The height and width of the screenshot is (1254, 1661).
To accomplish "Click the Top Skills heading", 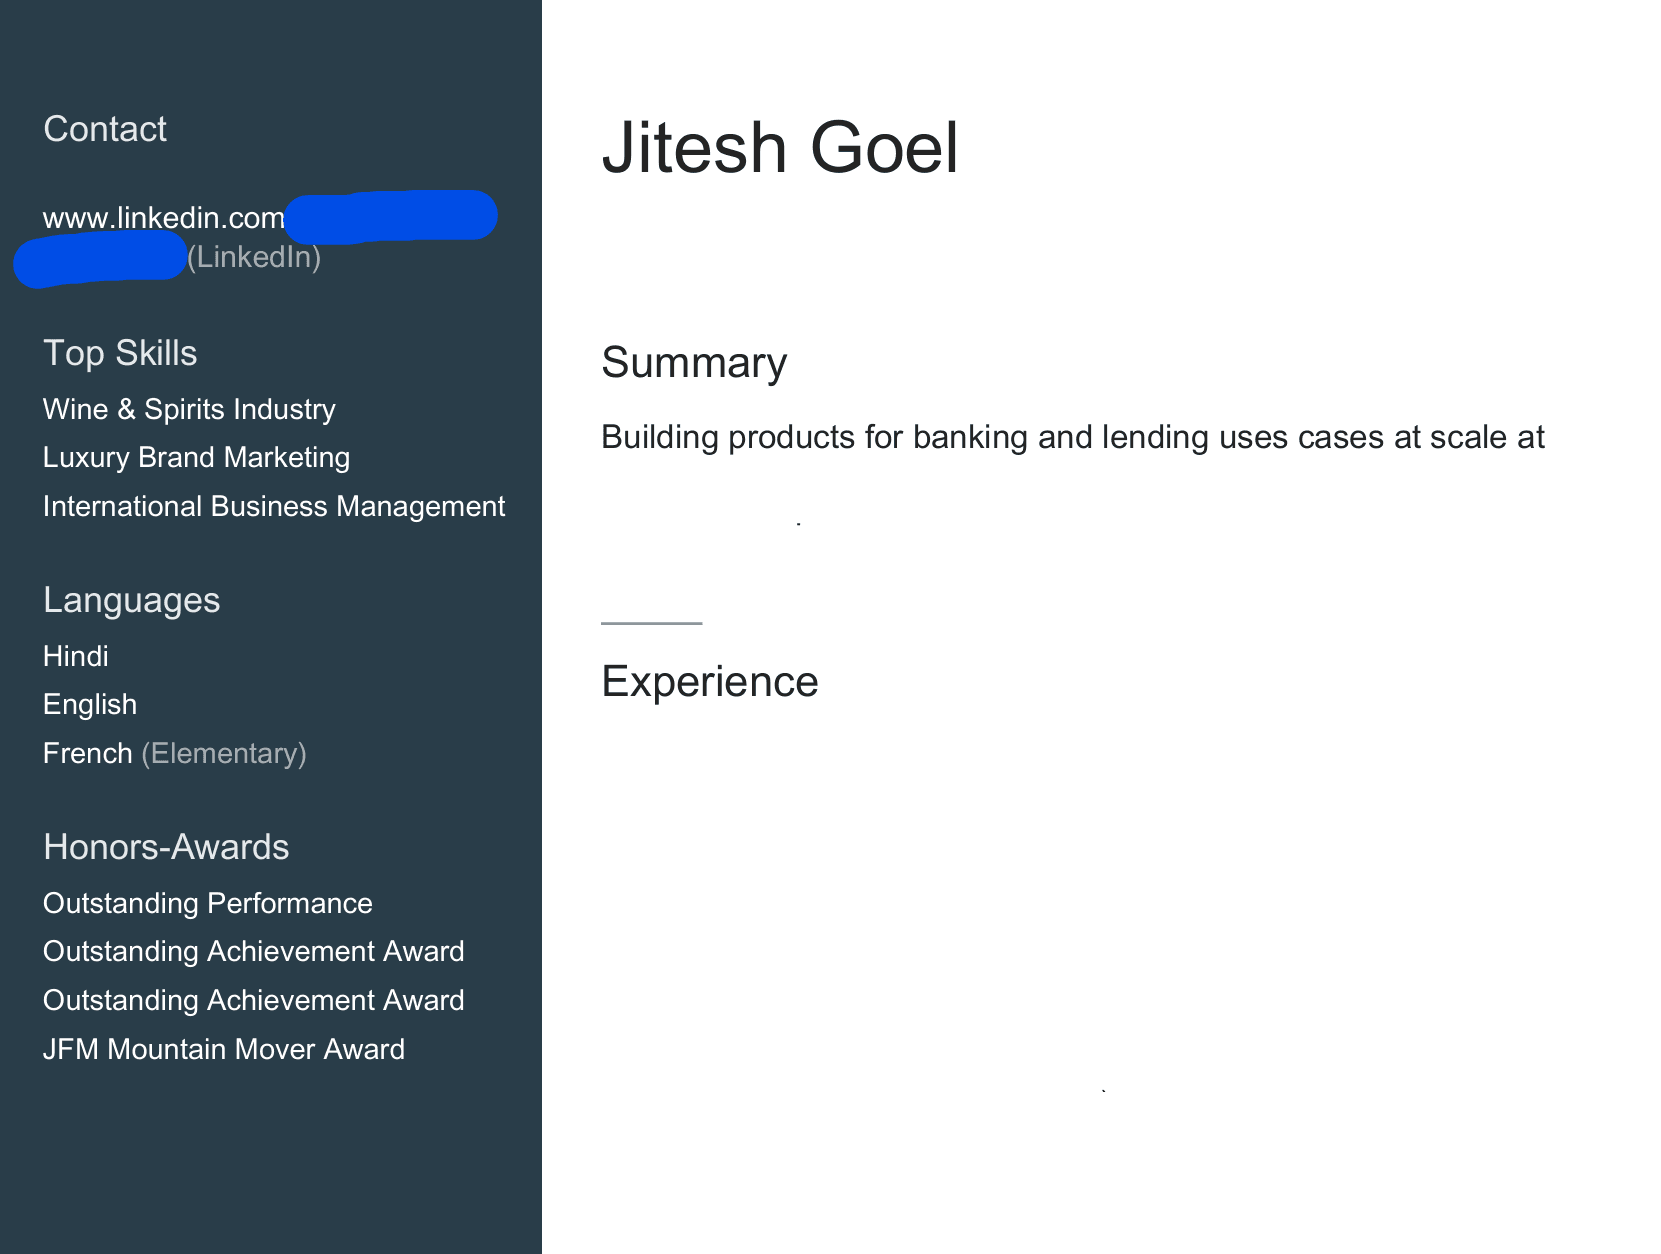I will [x=120, y=353].
